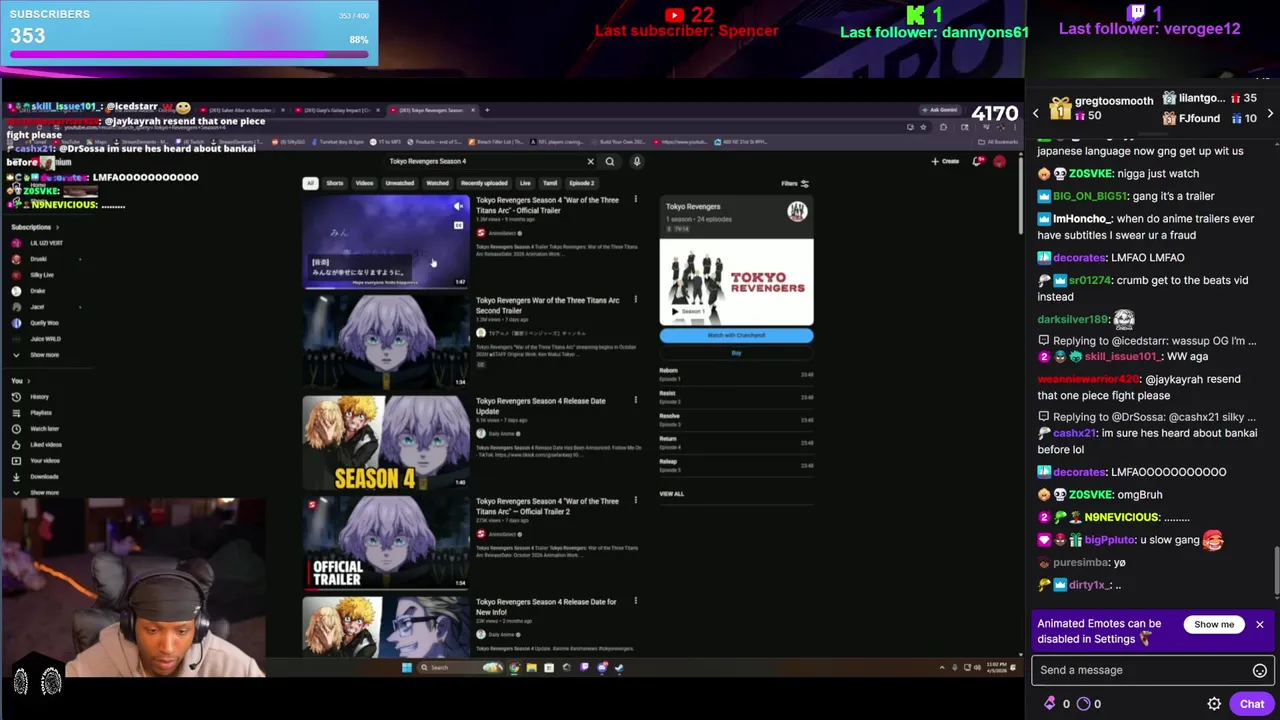Select the Watched filter chip

(437, 183)
